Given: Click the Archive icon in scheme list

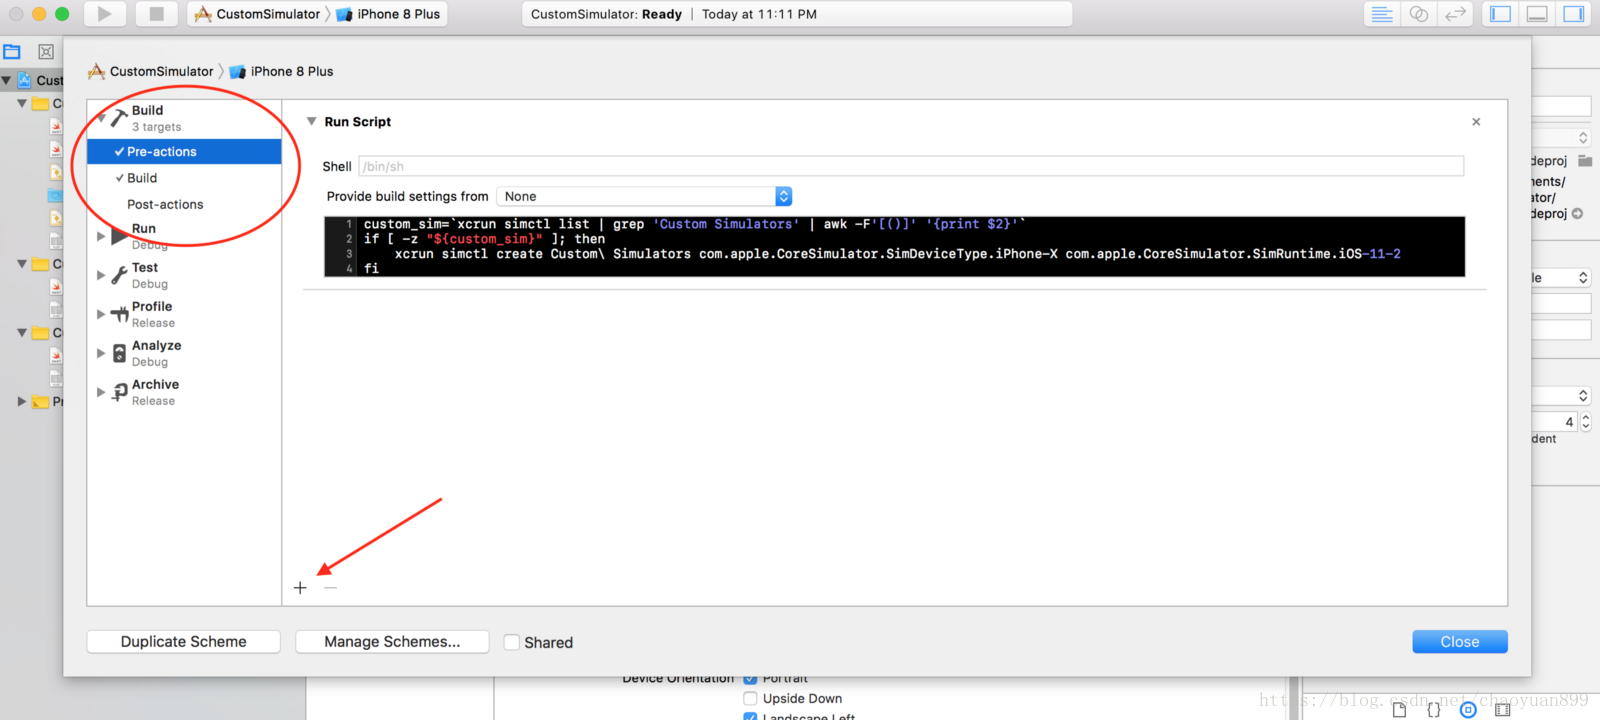Looking at the screenshot, I should [x=119, y=392].
